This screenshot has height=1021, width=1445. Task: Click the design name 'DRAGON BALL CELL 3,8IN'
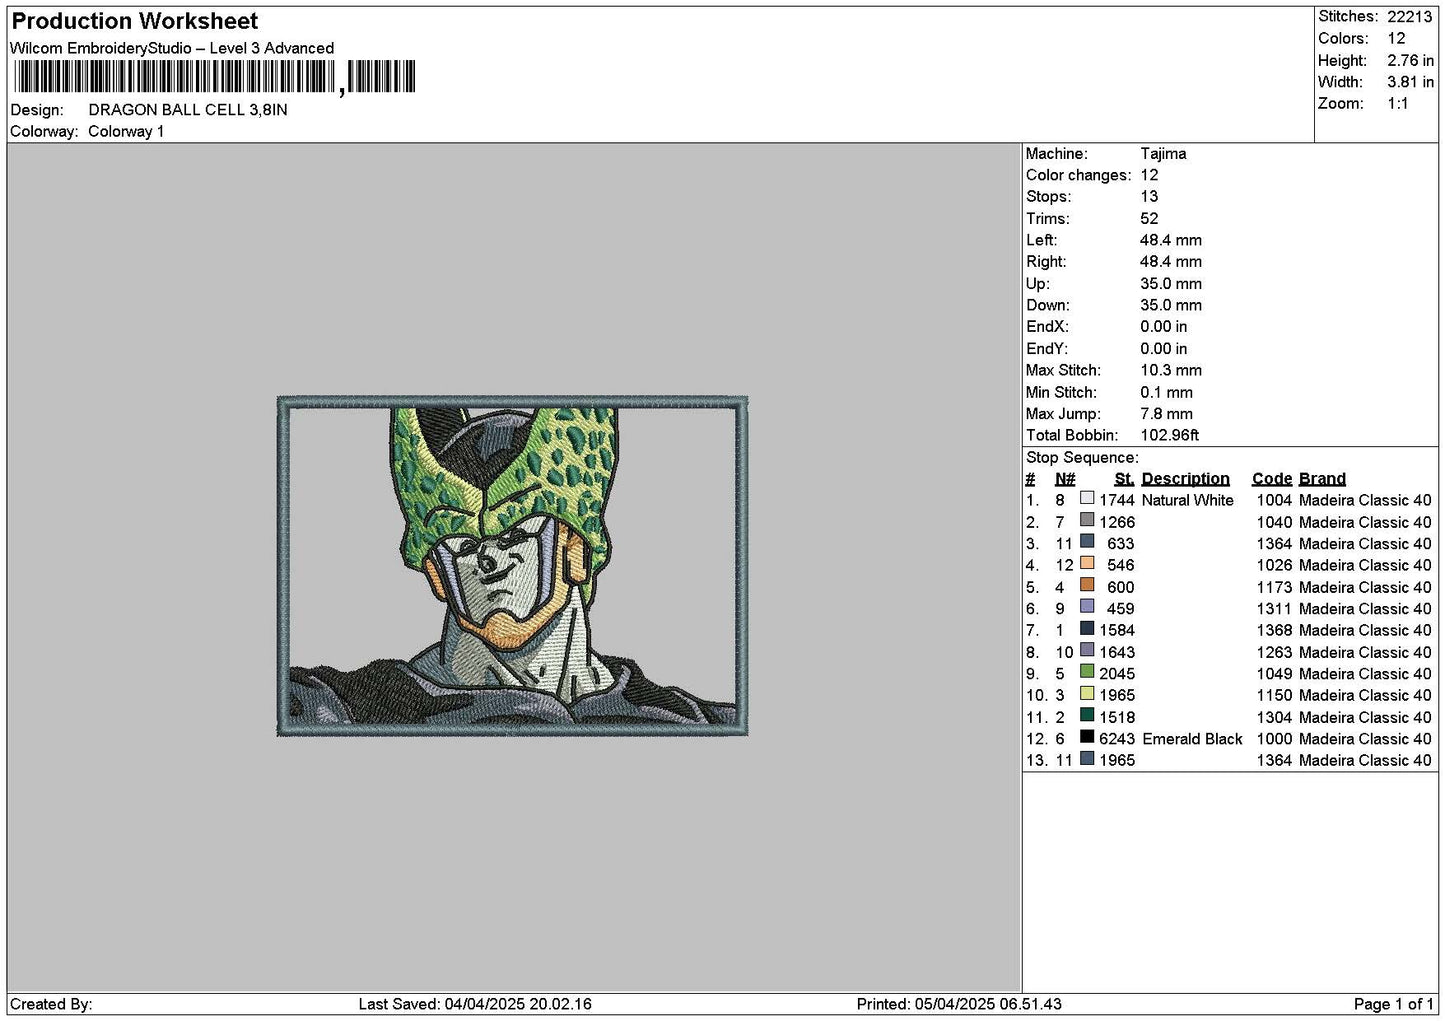pos(188,110)
